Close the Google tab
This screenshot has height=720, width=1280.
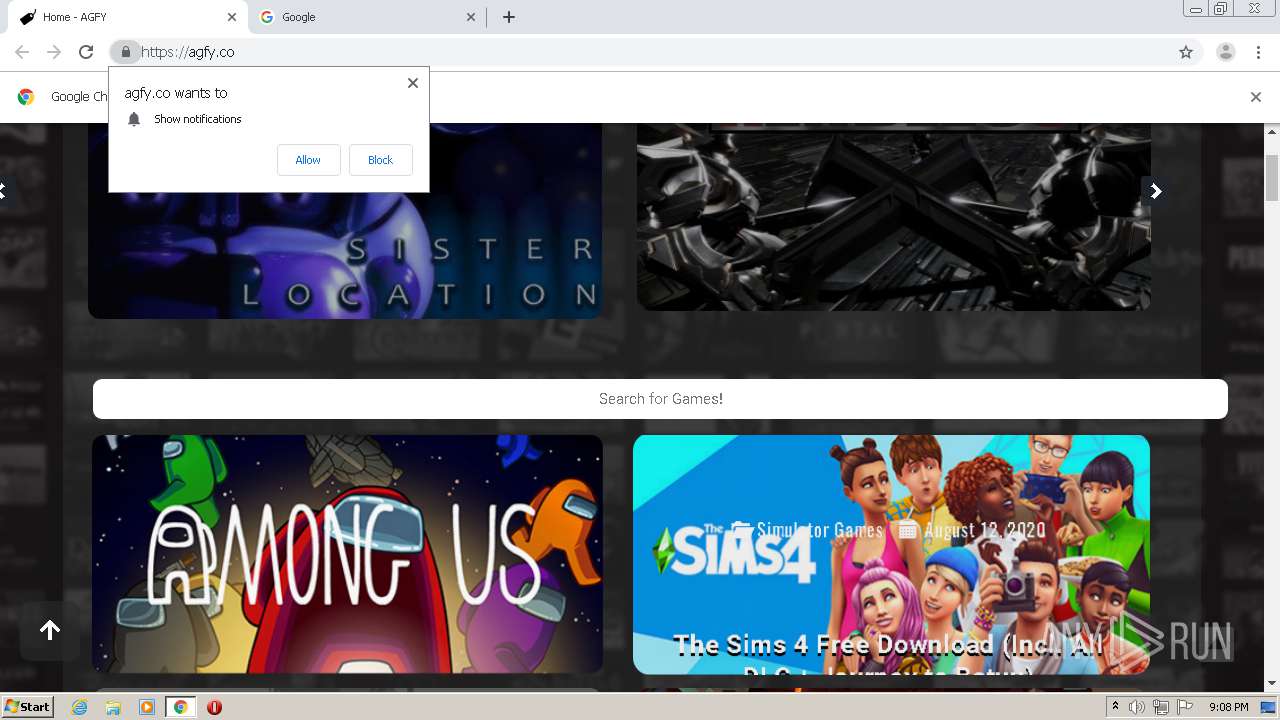(472, 17)
